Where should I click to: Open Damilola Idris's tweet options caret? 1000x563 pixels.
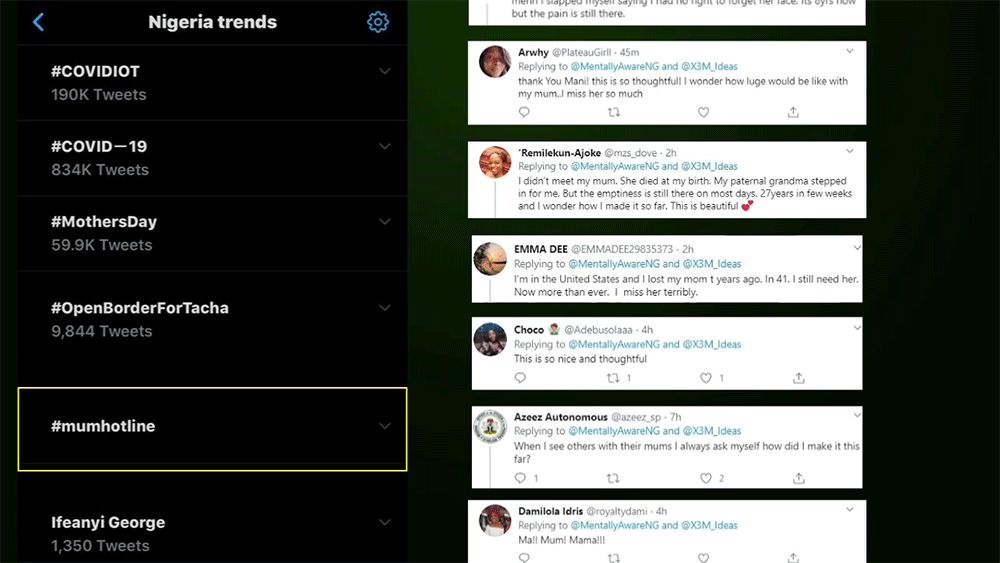tap(849, 509)
